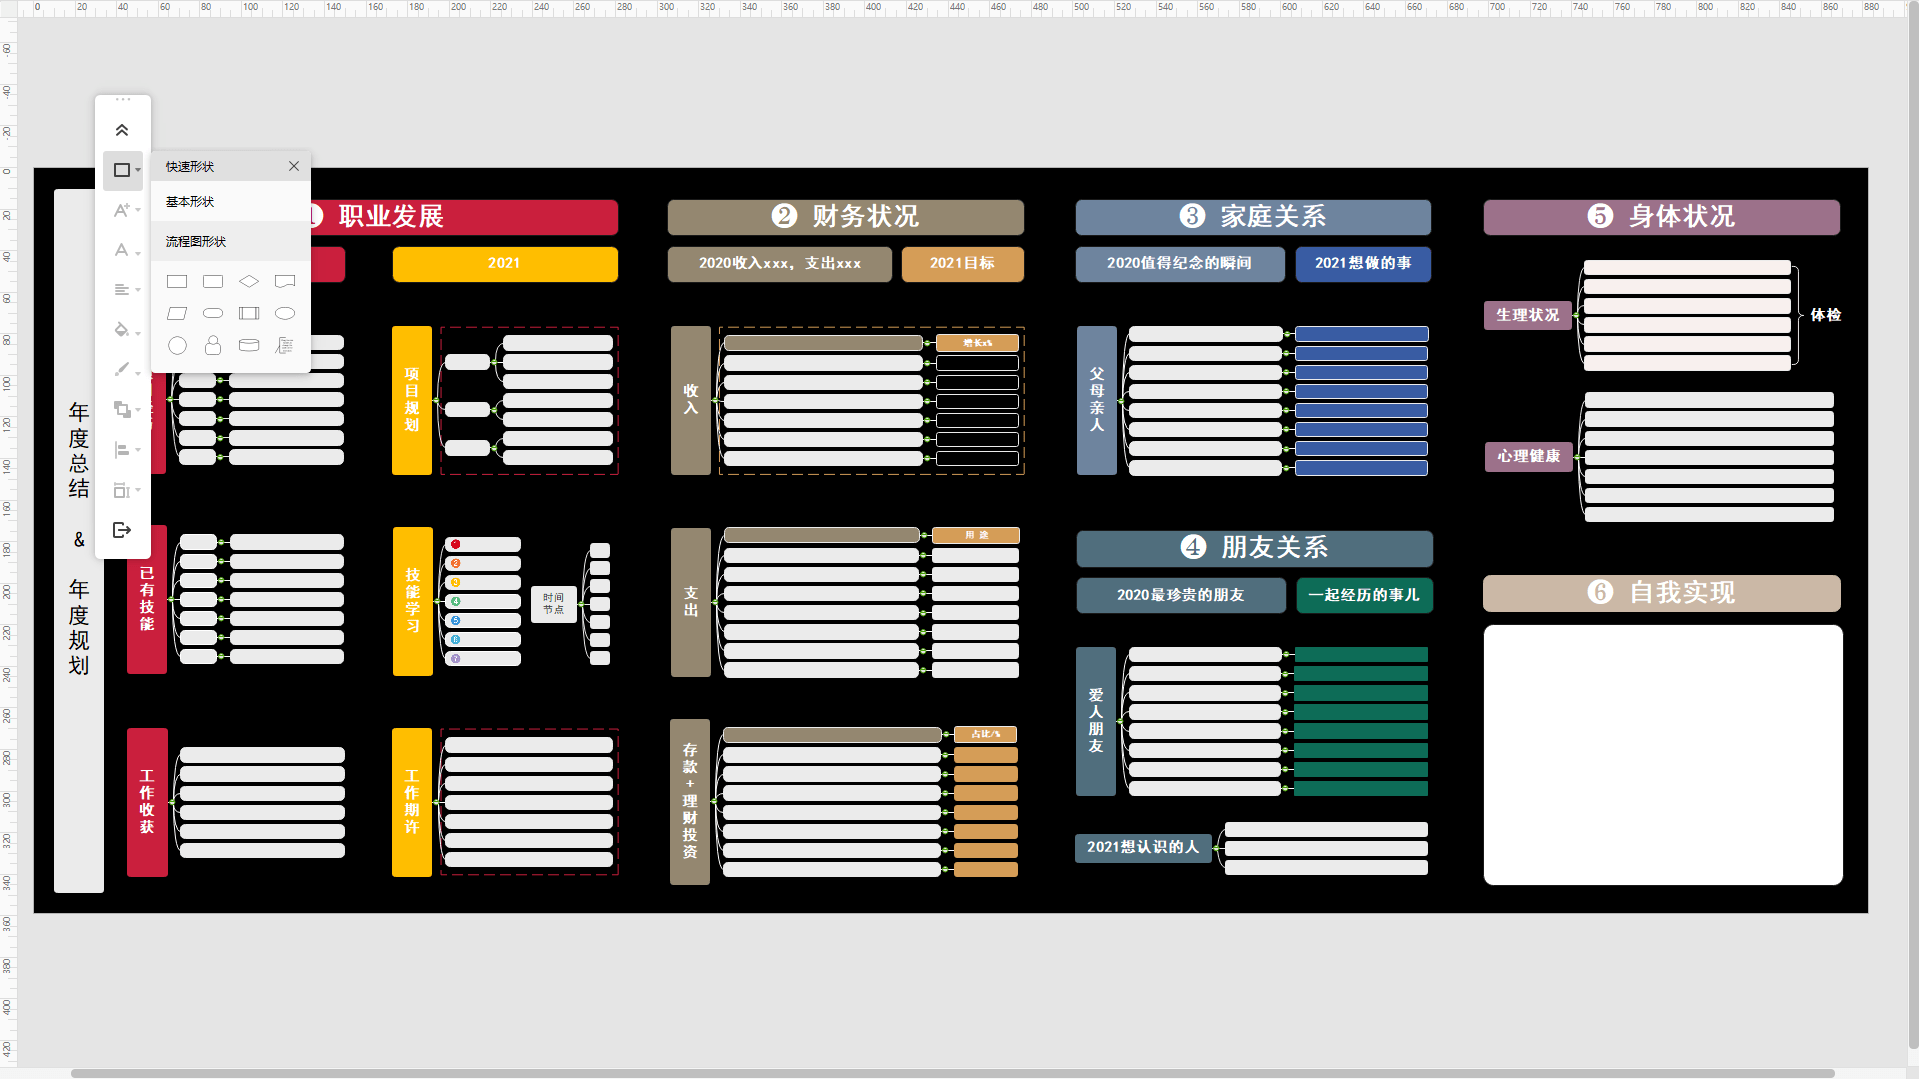Select the 体检 text label

coord(1826,315)
